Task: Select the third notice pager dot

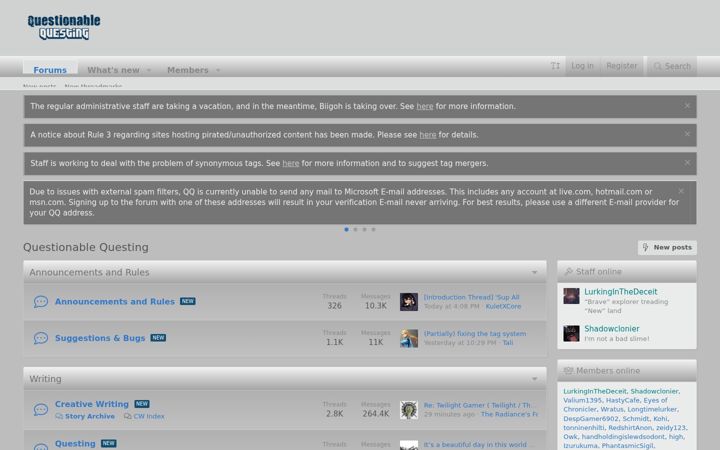Action: click(x=364, y=229)
